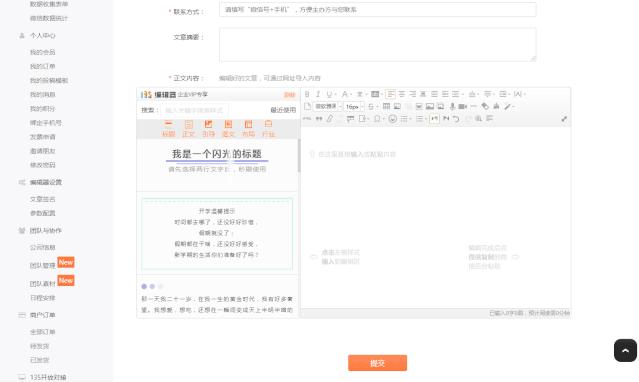
Task: Click inside the main editor content area
Action: click(436, 217)
